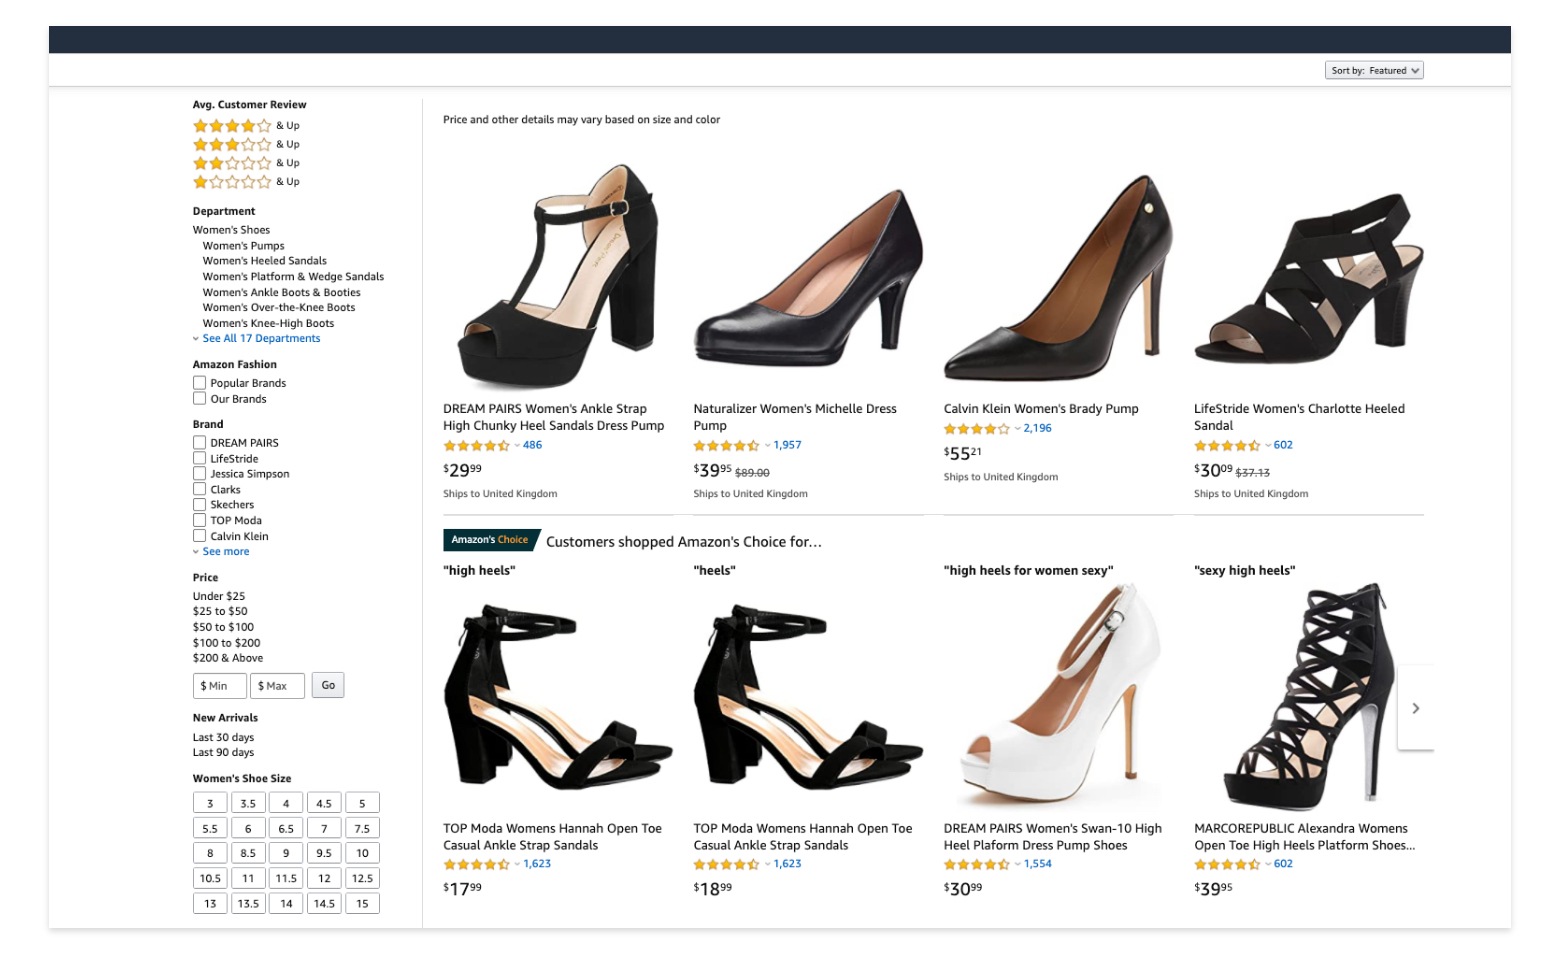Click the $ Max price field

pos(277,686)
